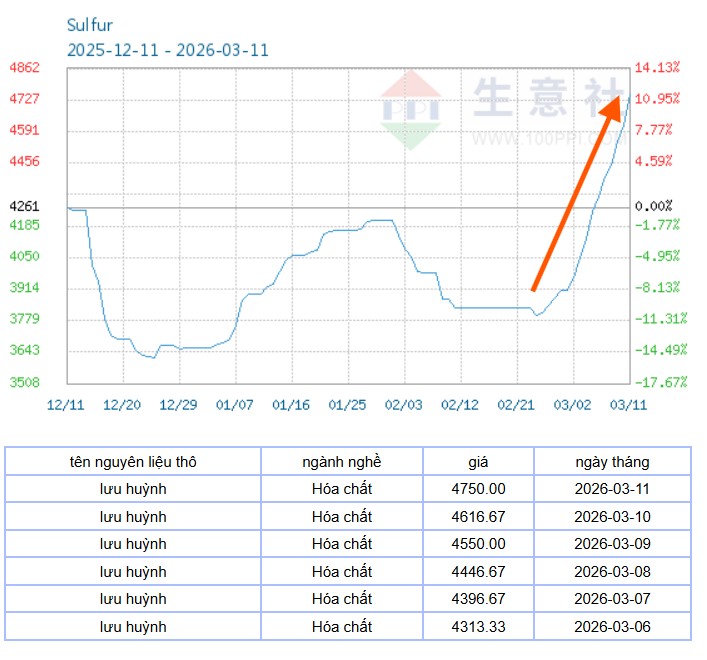Sort by the 'giá' column header
The height and width of the screenshot is (660, 707).
478,462
